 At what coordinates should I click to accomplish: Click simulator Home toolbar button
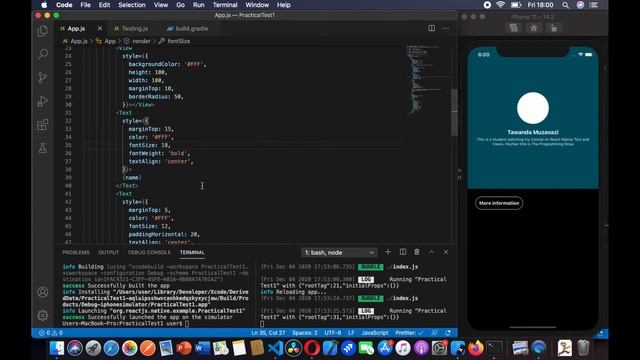pyautogui.click(x=533, y=28)
